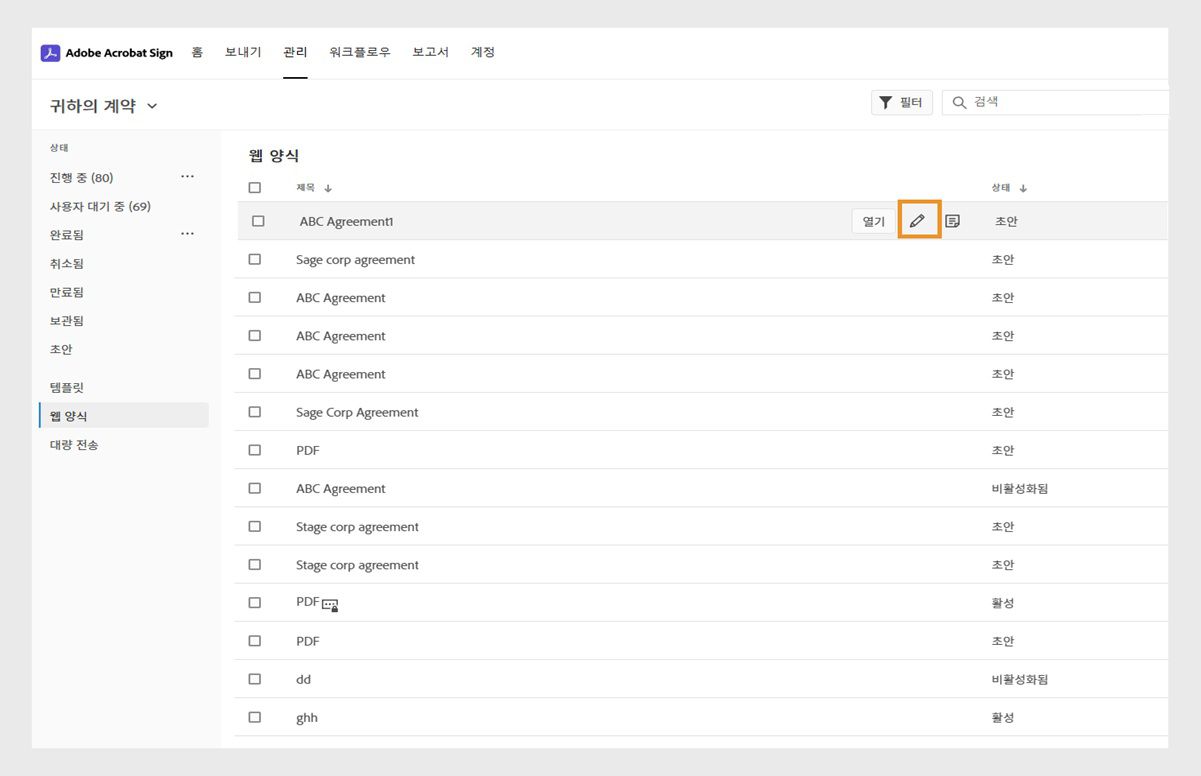Click the search magnifier icon
Viewport: 1201px width, 776px height.
pos(959,101)
